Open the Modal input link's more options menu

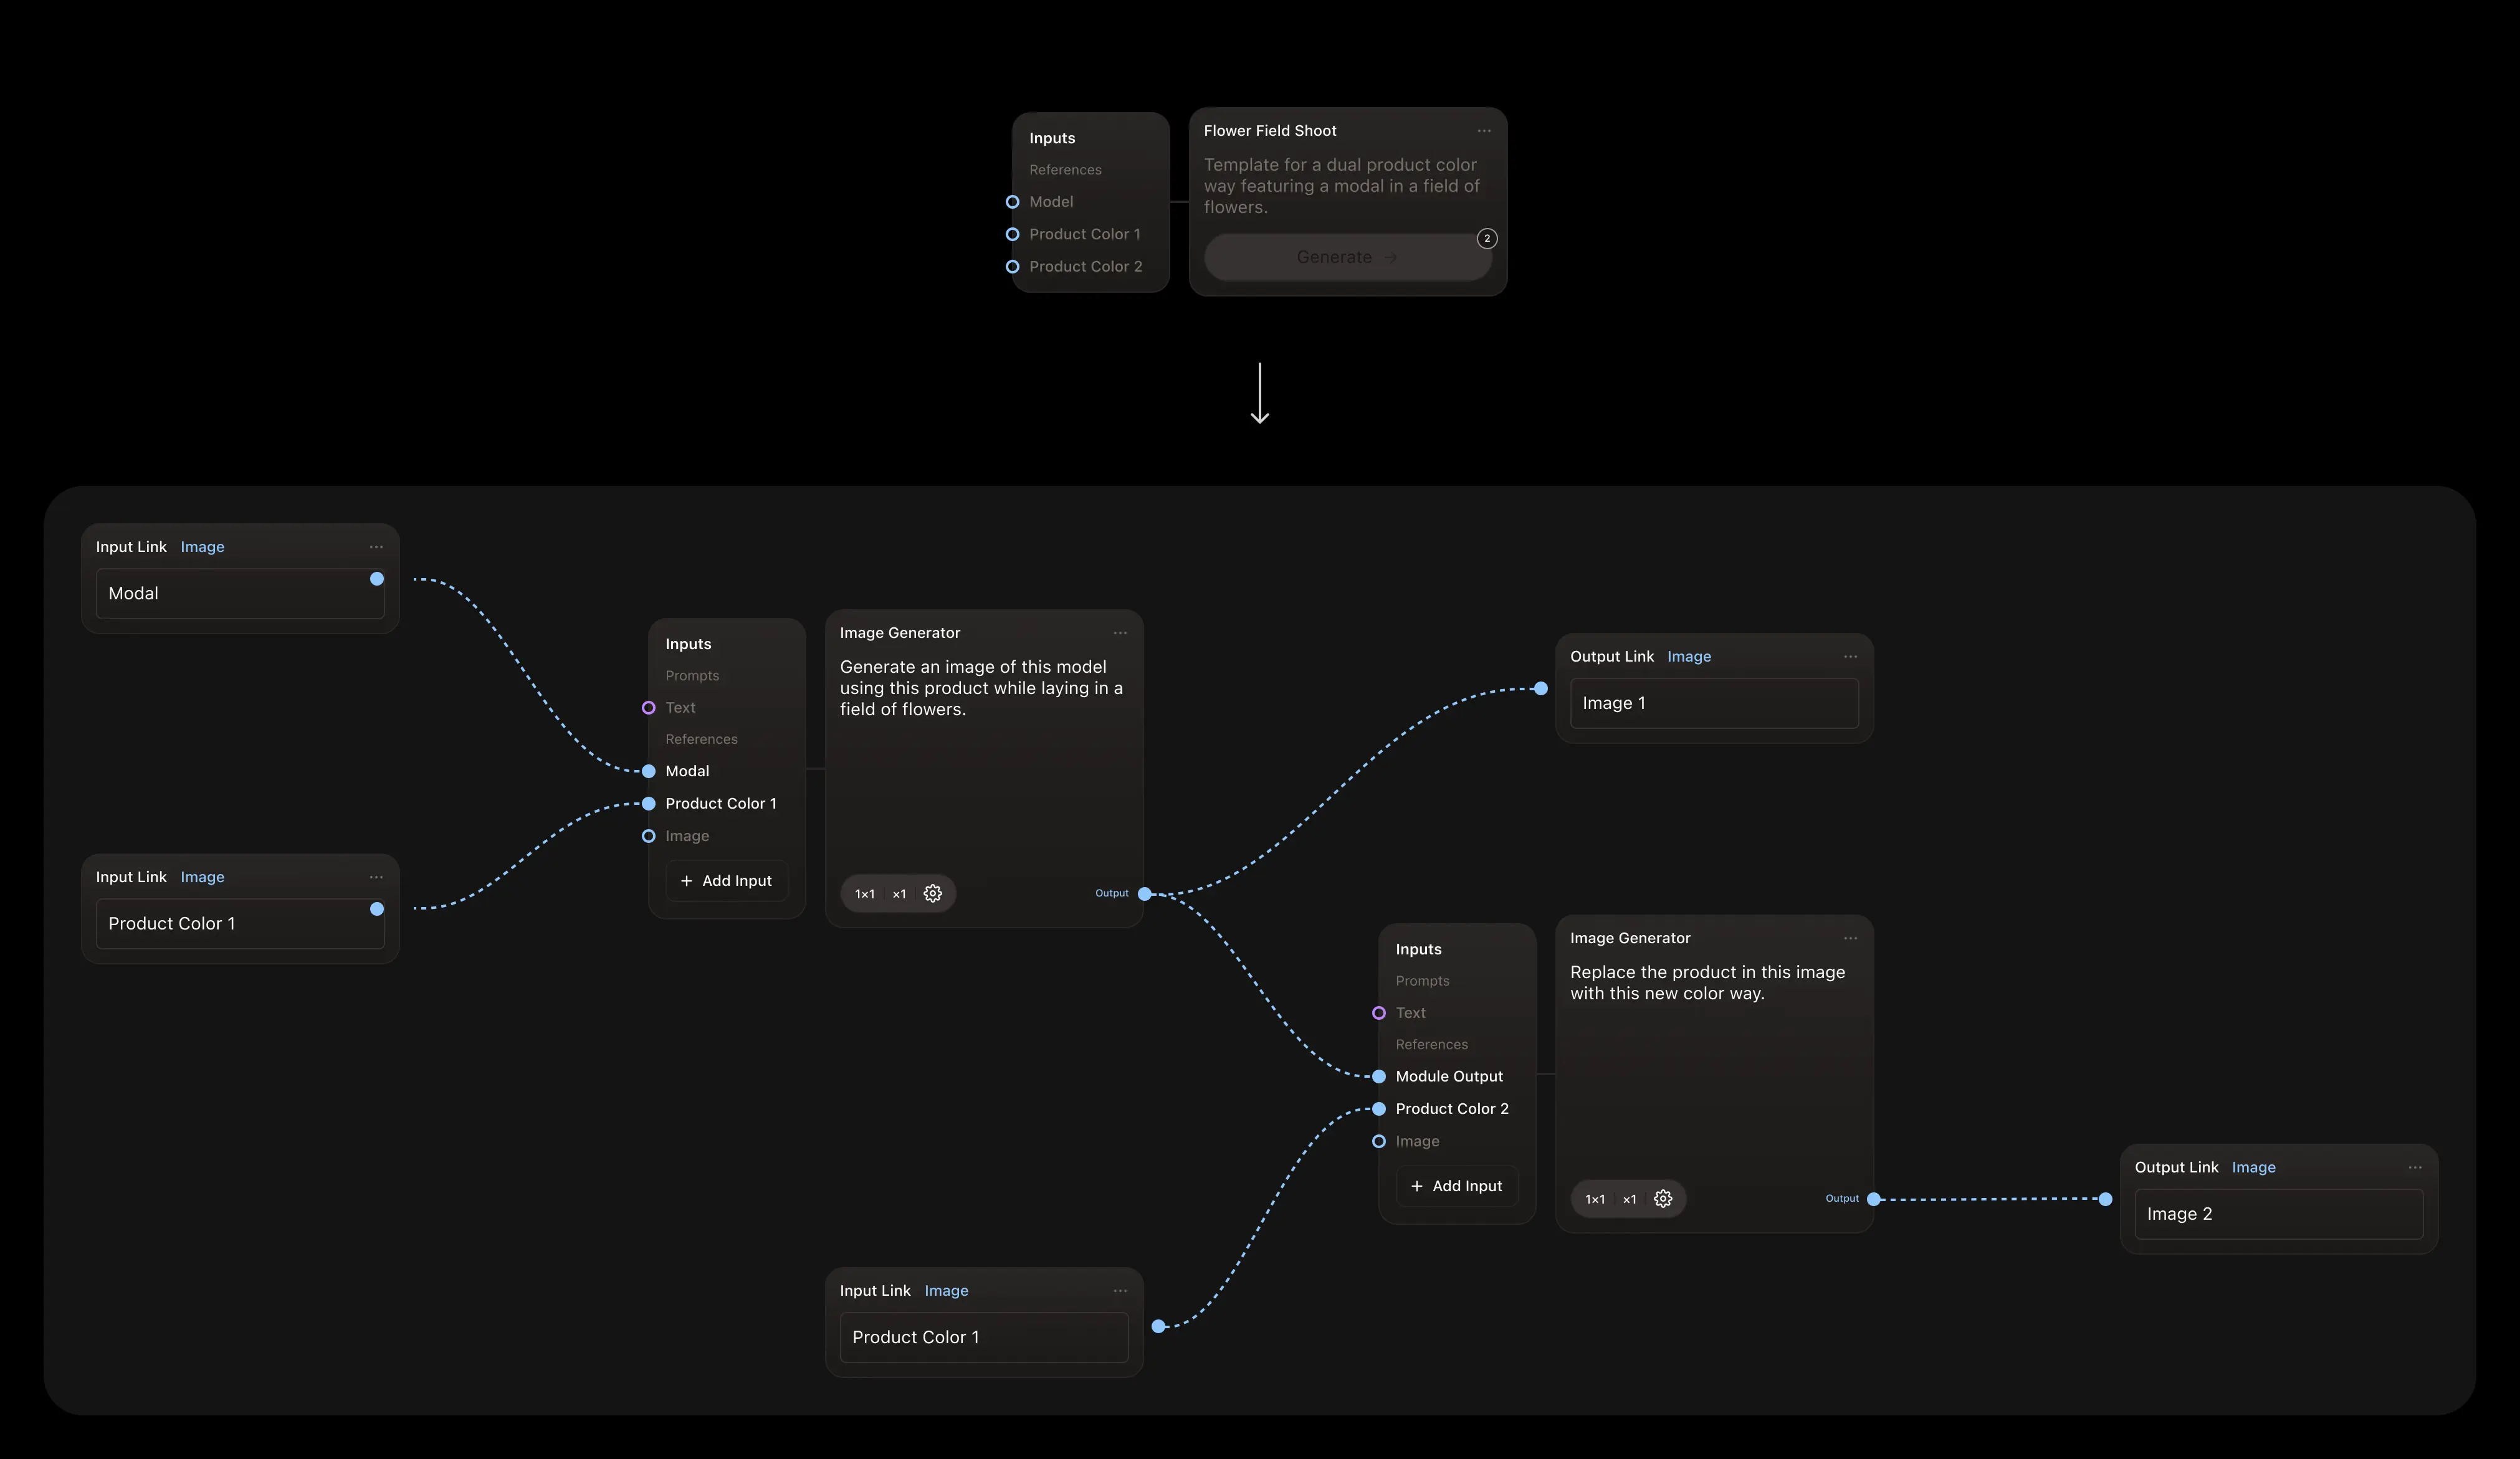tap(376, 547)
